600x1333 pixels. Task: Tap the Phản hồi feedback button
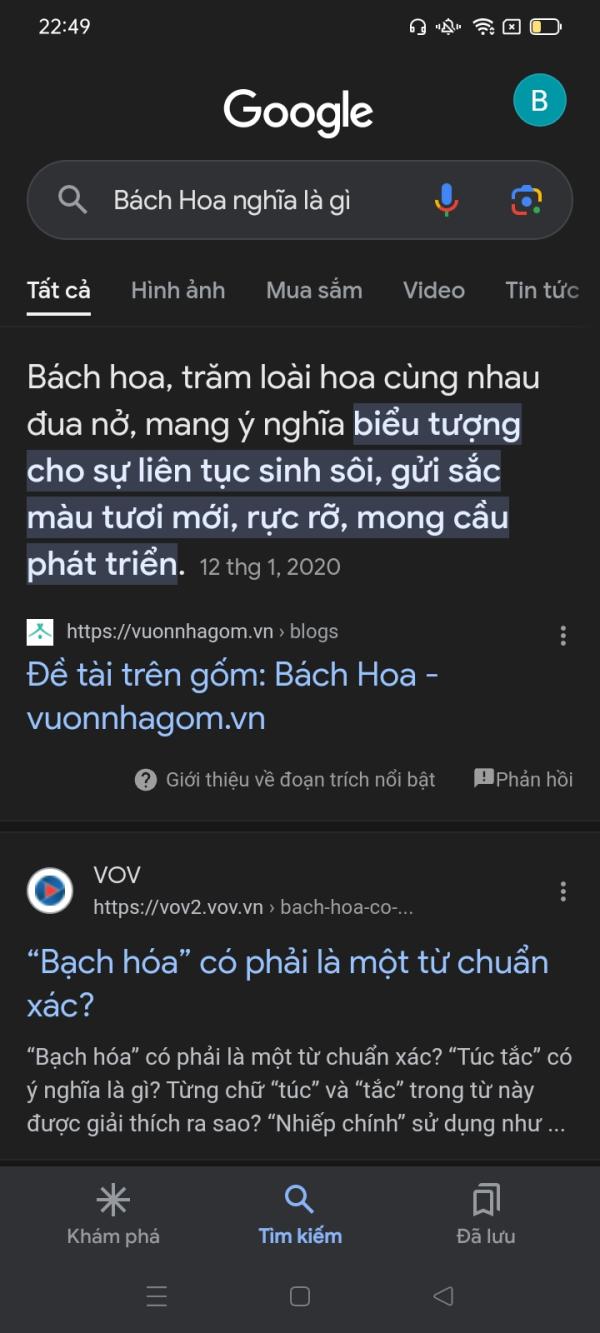(x=523, y=779)
